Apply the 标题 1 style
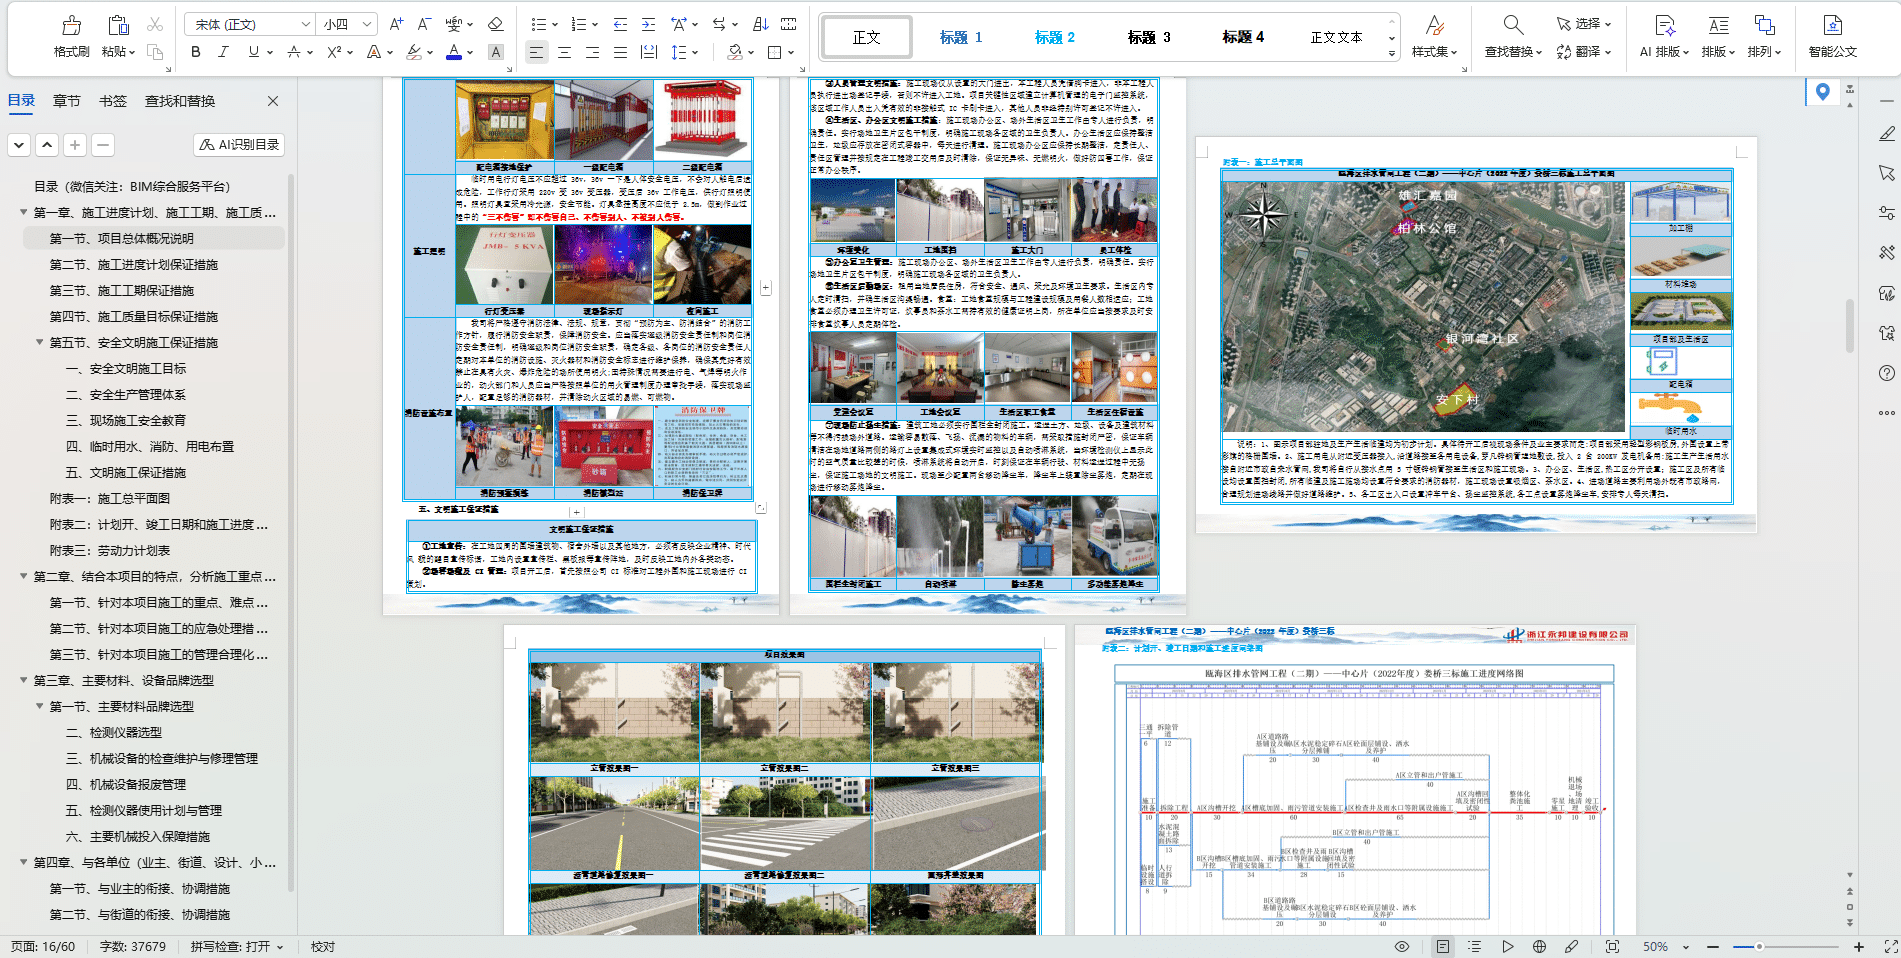The height and width of the screenshot is (958, 1901). click(960, 37)
